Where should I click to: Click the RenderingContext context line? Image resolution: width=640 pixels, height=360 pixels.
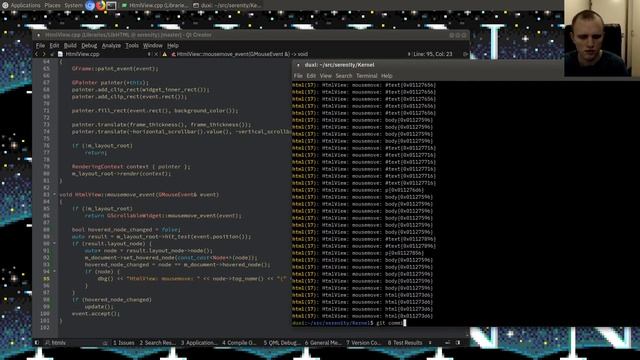point(131,167)
